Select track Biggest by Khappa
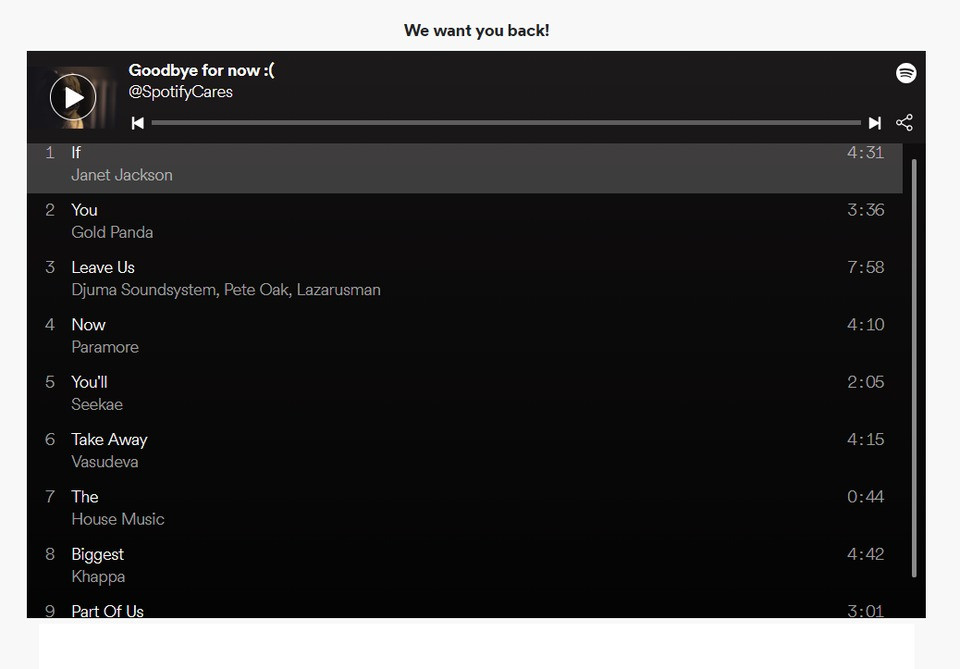960x669 pixels. pos(465,566)
